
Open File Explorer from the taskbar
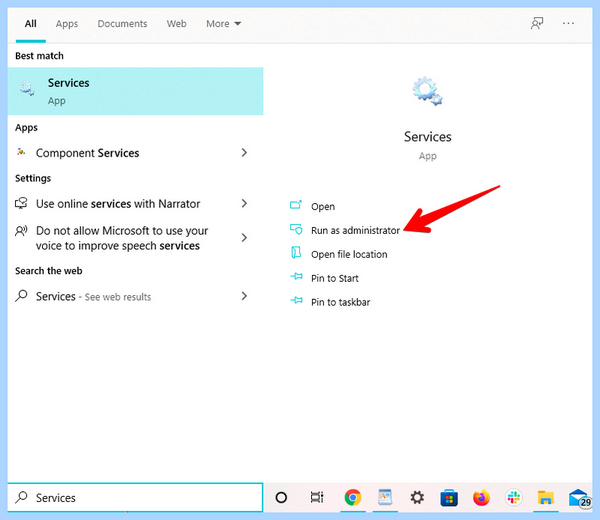[x=546, y=497]
